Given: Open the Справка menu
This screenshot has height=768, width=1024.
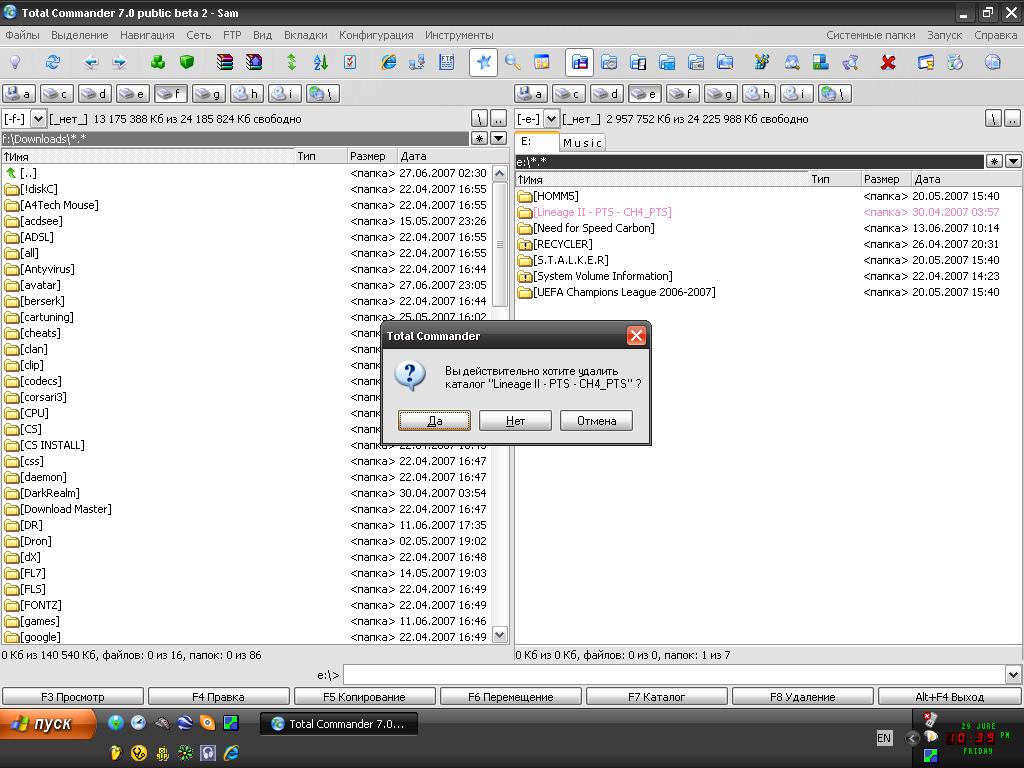Looking at the screenshot, I should pos(995,35).
